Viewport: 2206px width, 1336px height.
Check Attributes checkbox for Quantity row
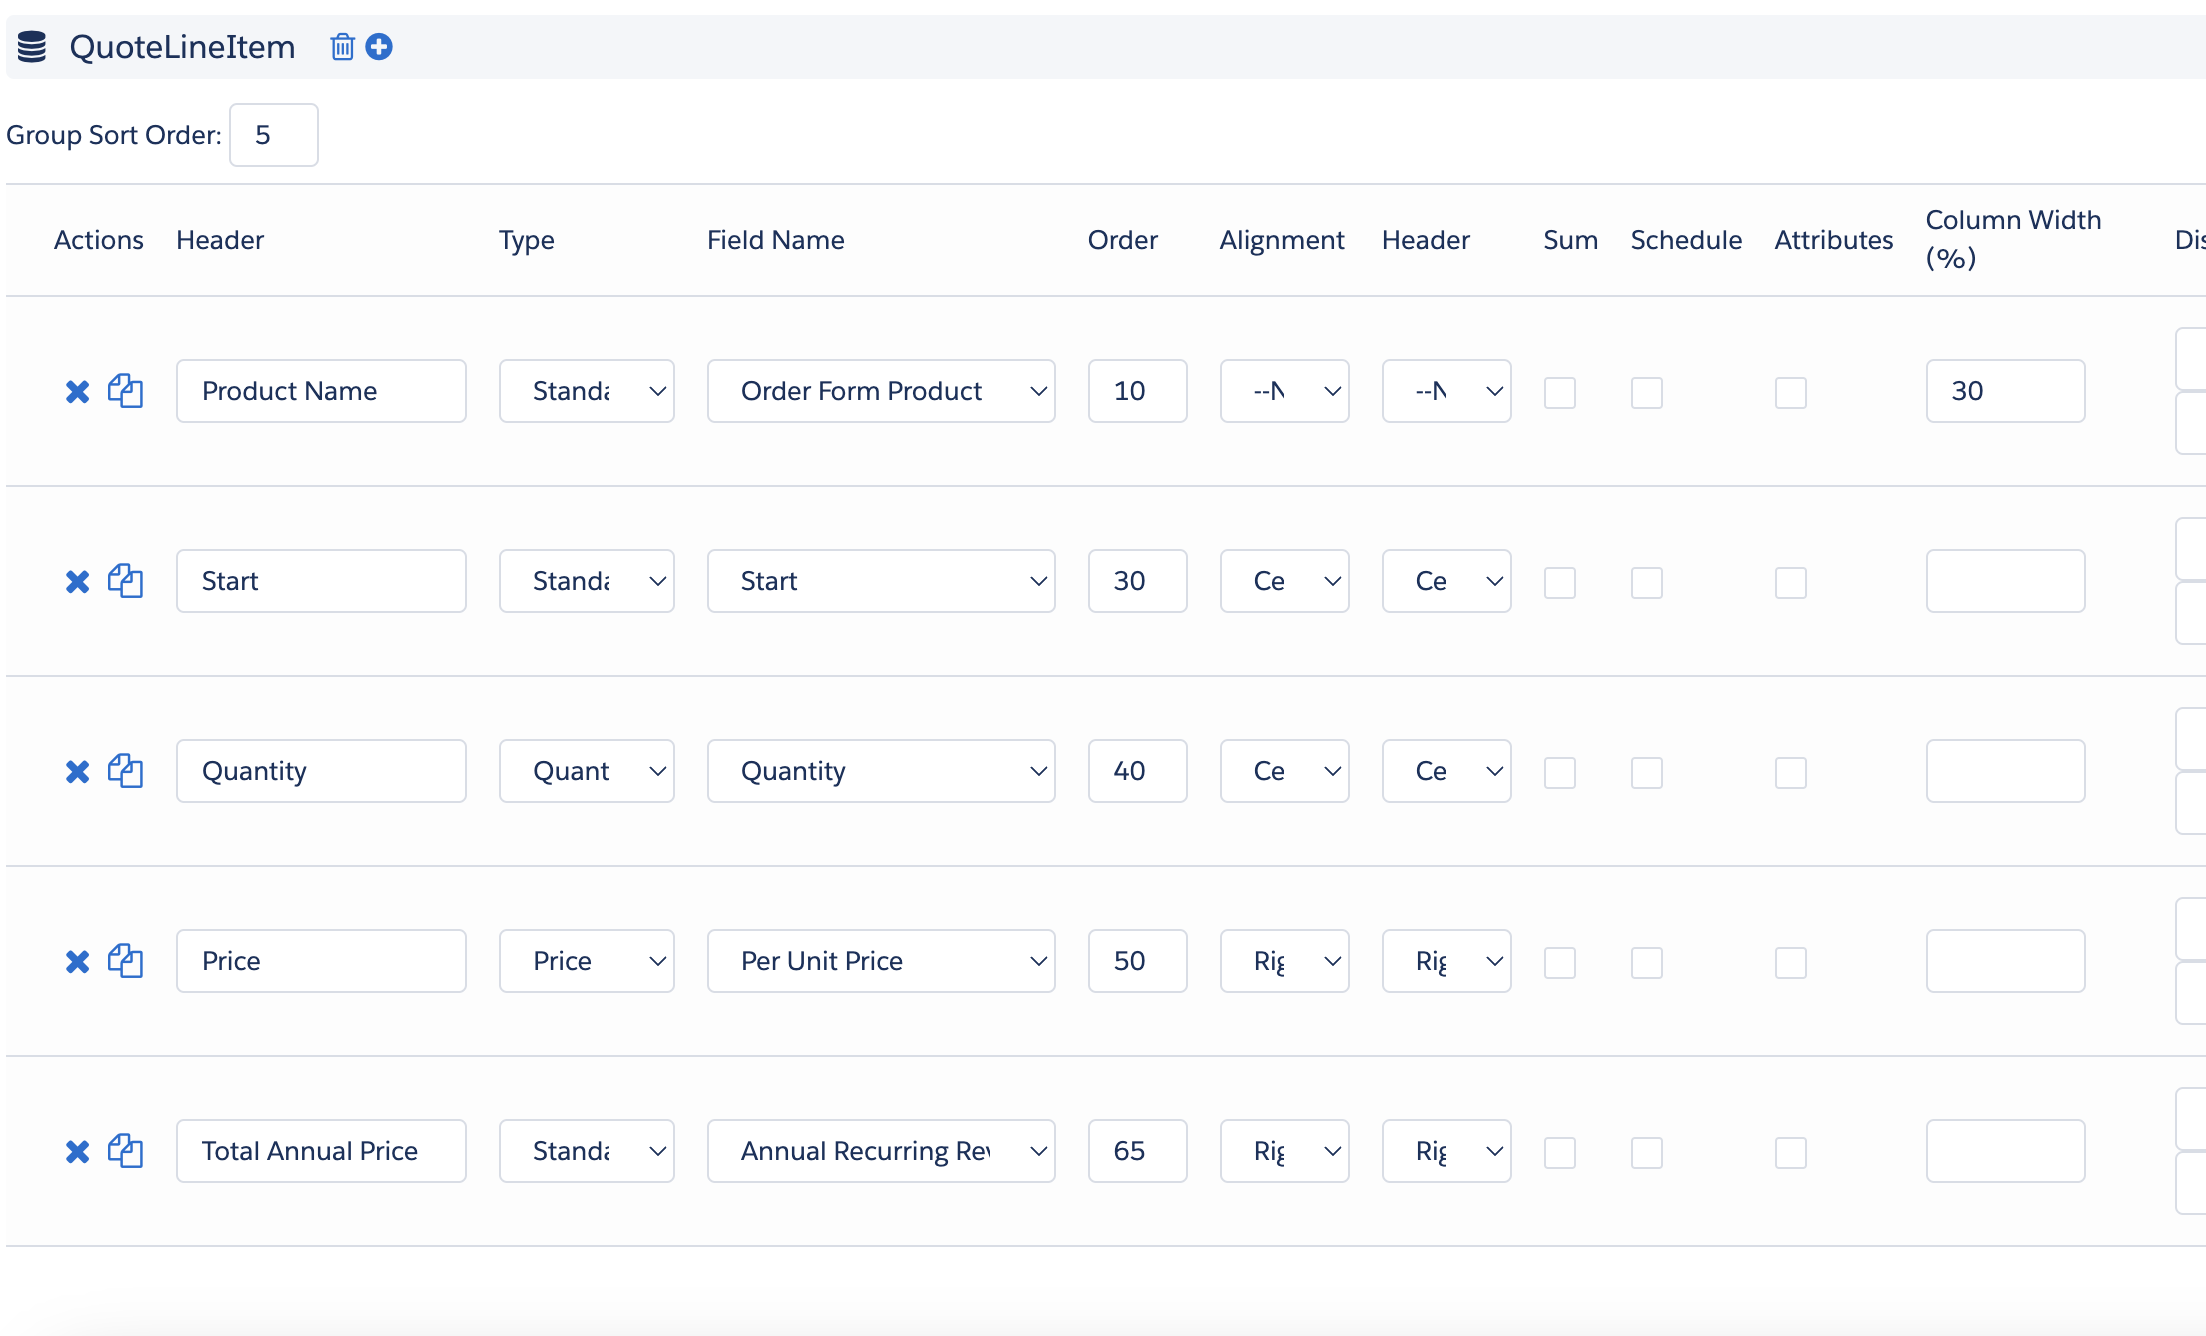click(1790, 772)
